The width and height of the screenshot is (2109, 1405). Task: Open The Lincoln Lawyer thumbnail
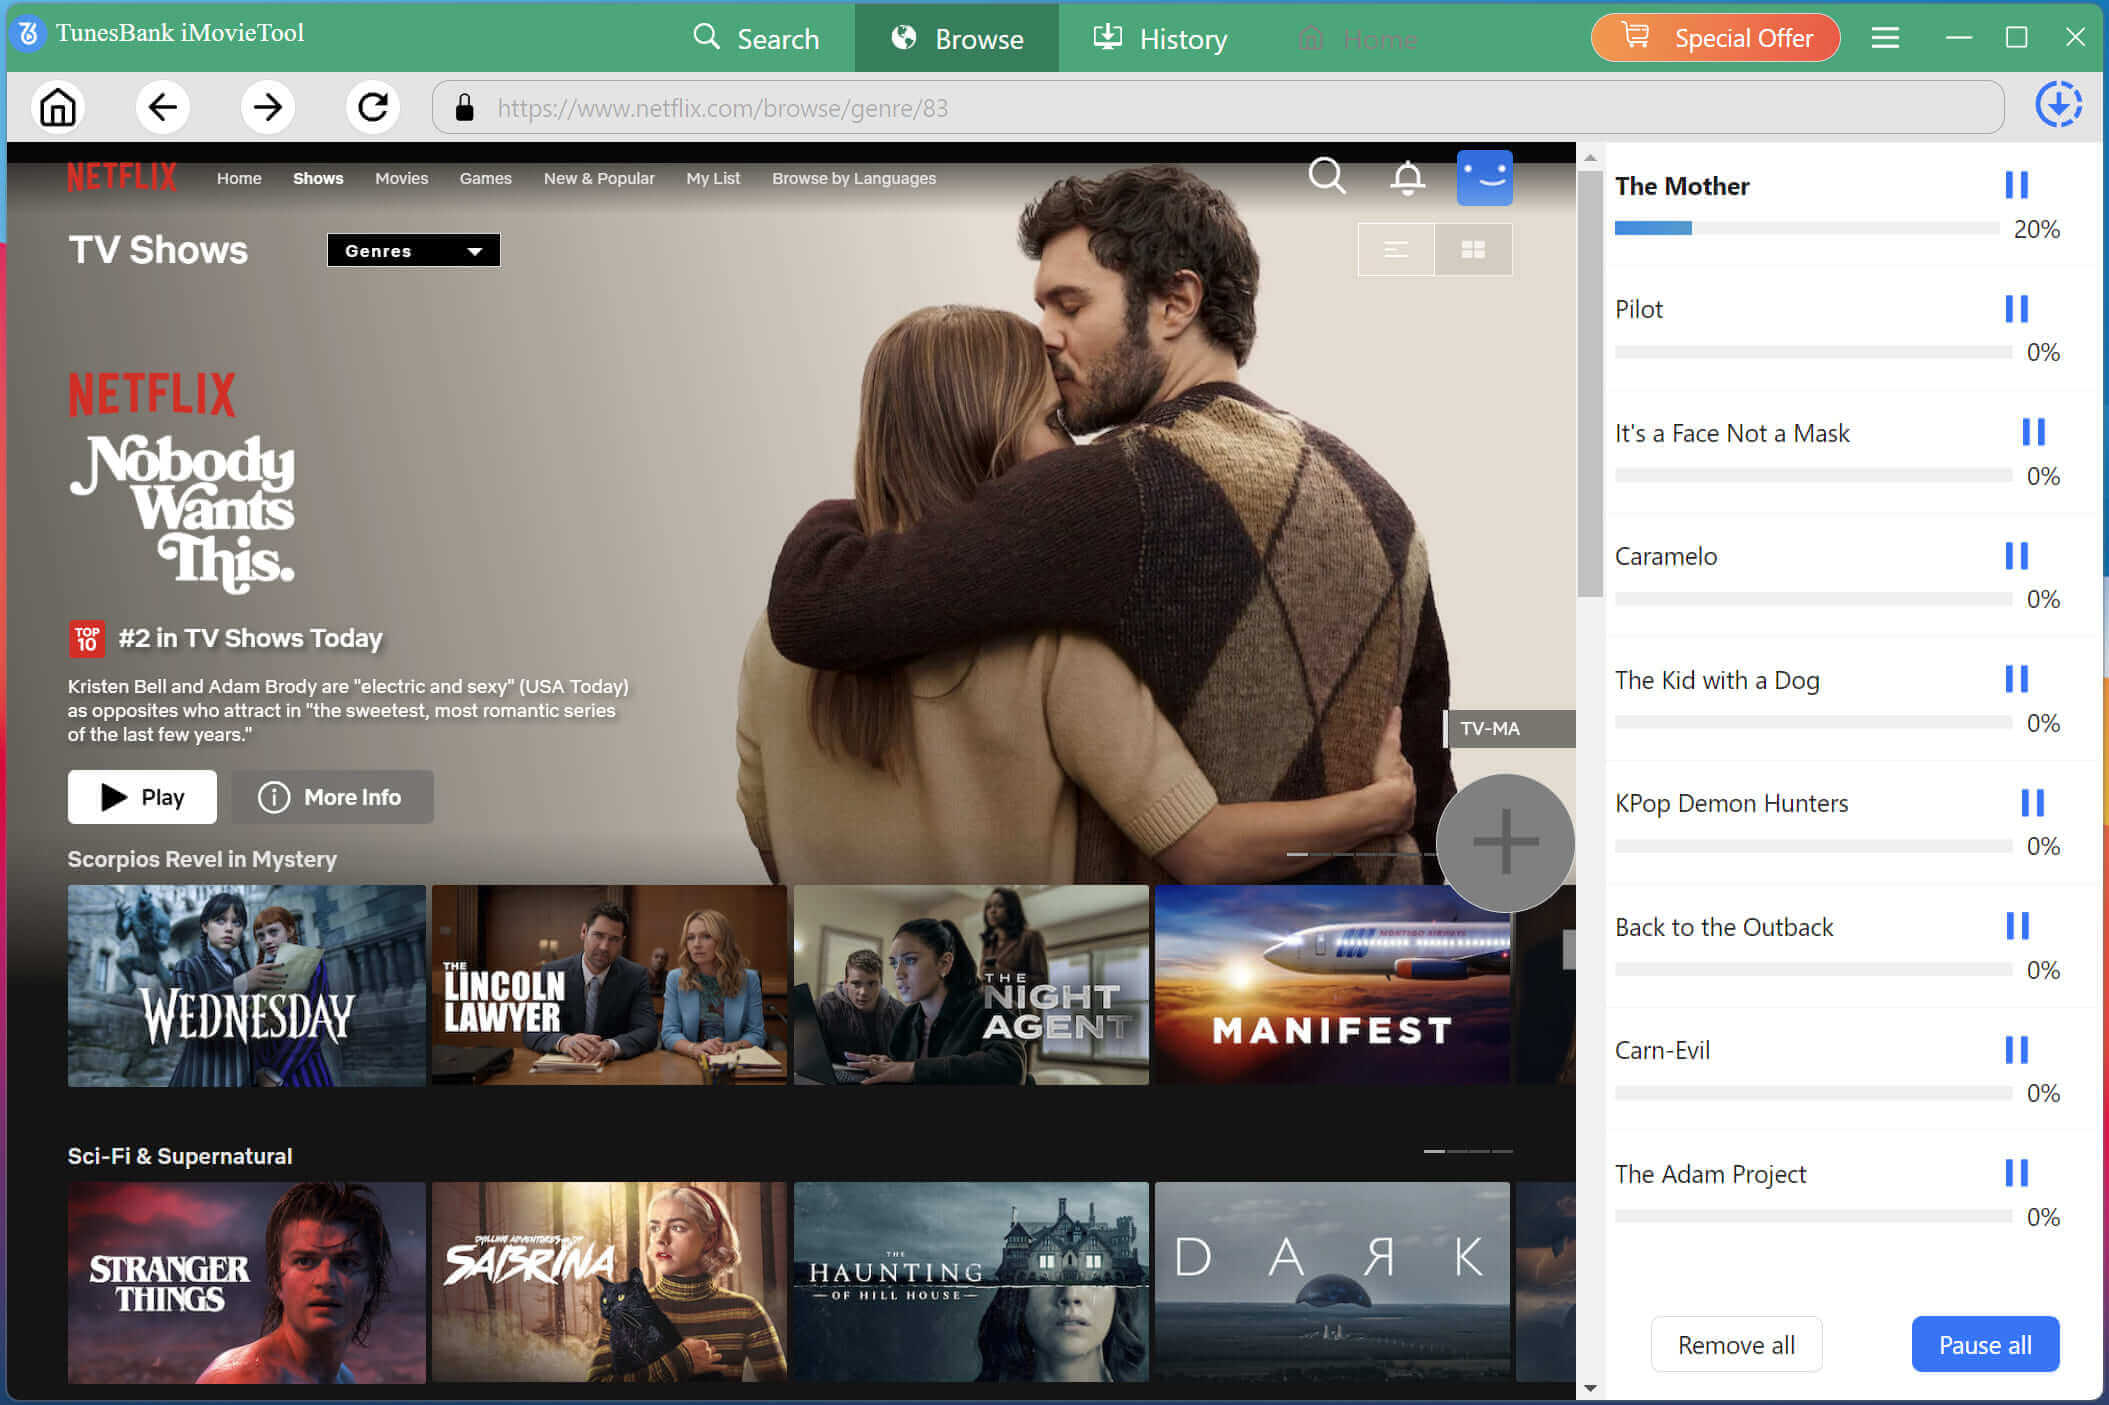[609, 985]
